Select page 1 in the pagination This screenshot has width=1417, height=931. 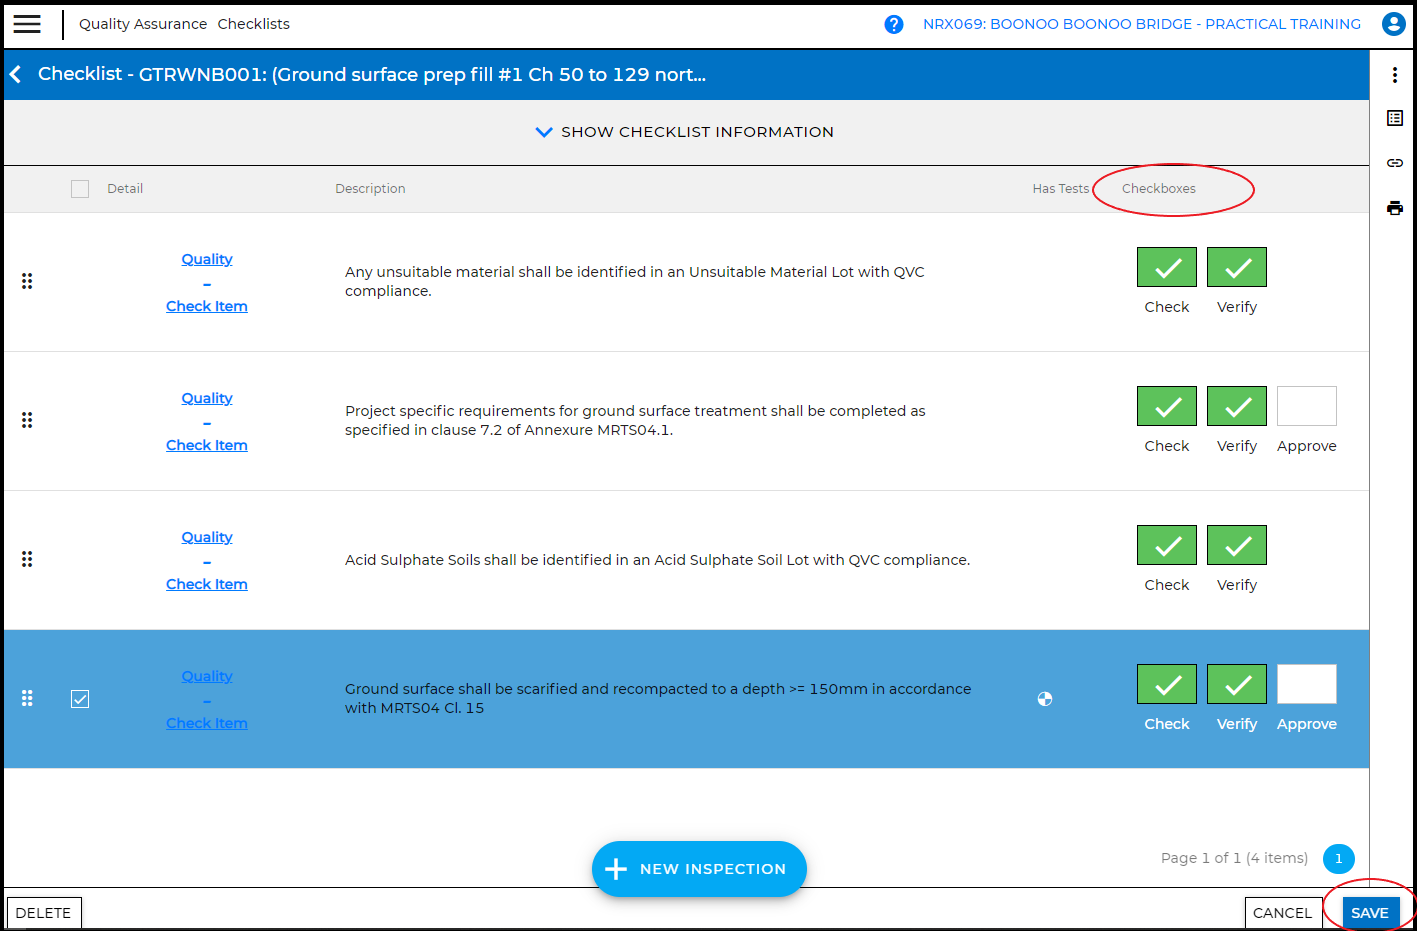(1338, 859)
